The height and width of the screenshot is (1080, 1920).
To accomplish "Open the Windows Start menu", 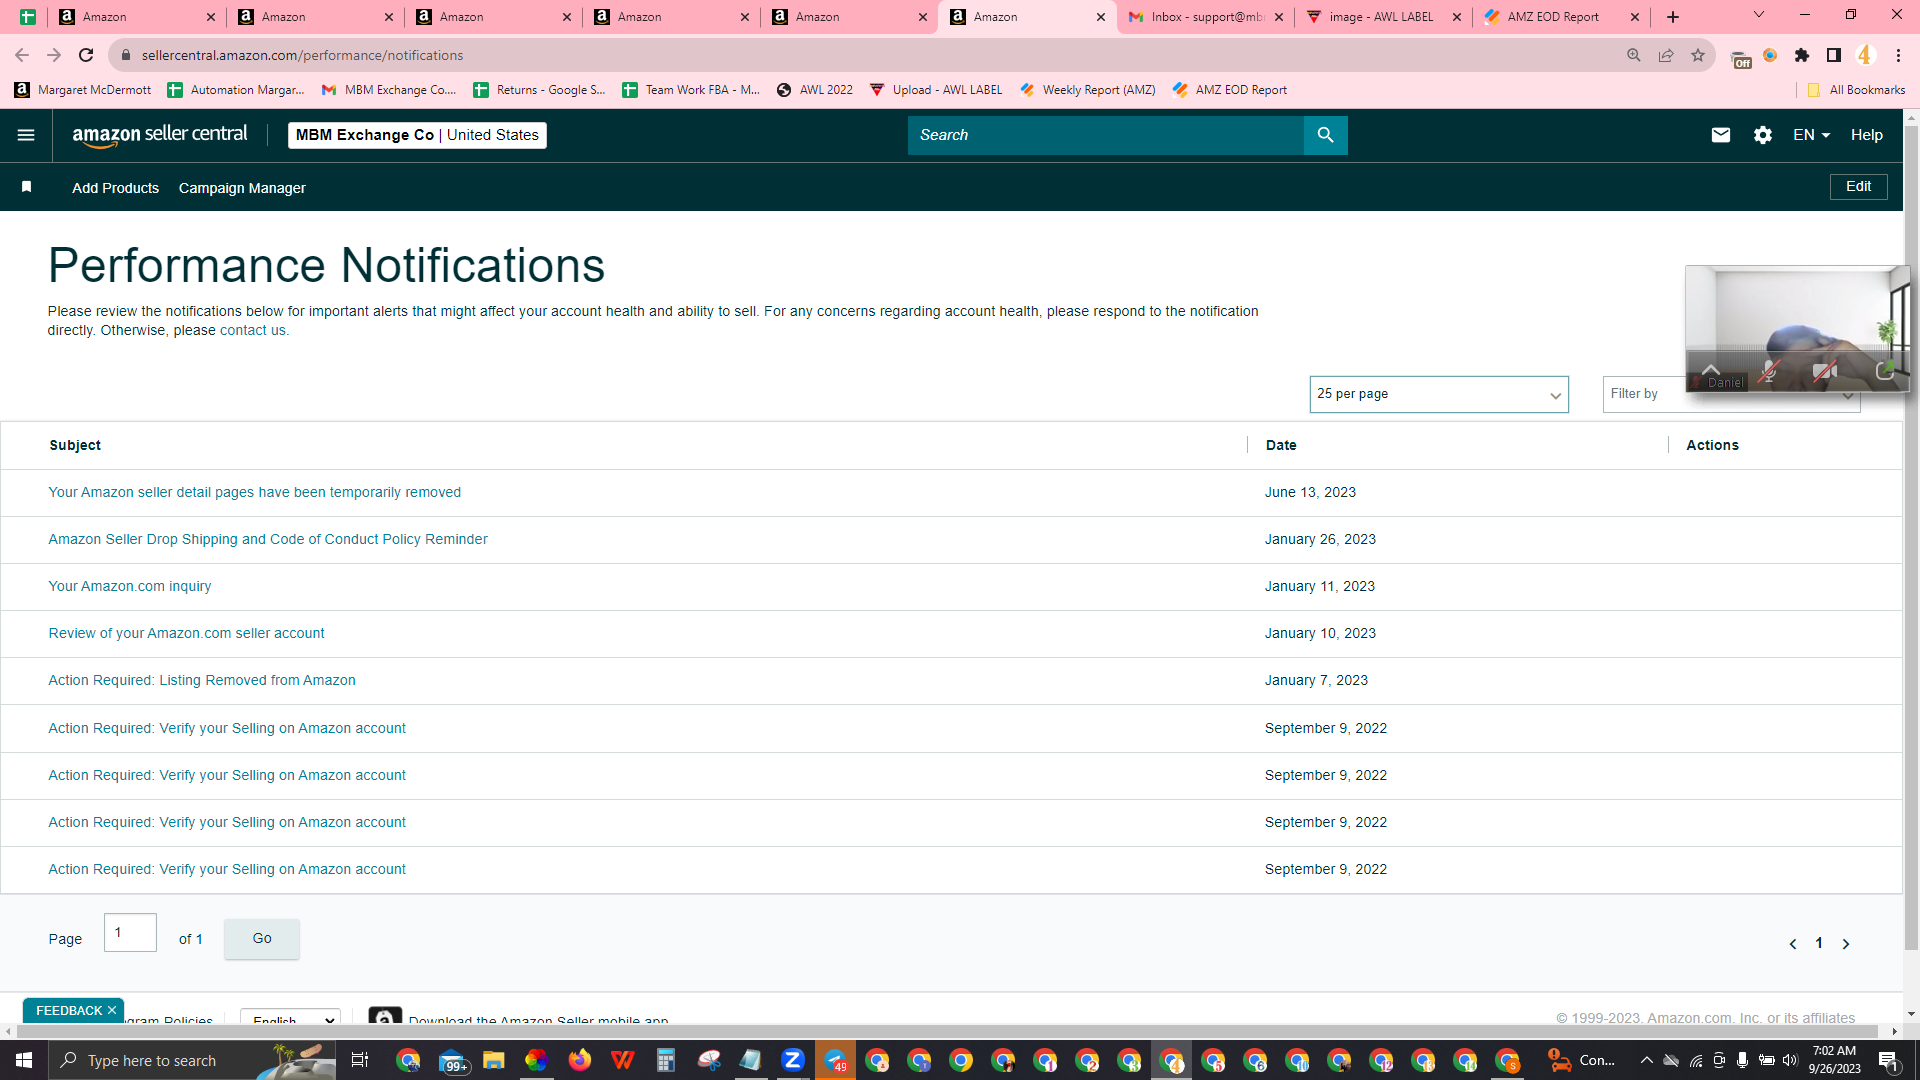I will (x=24, y=1060).
